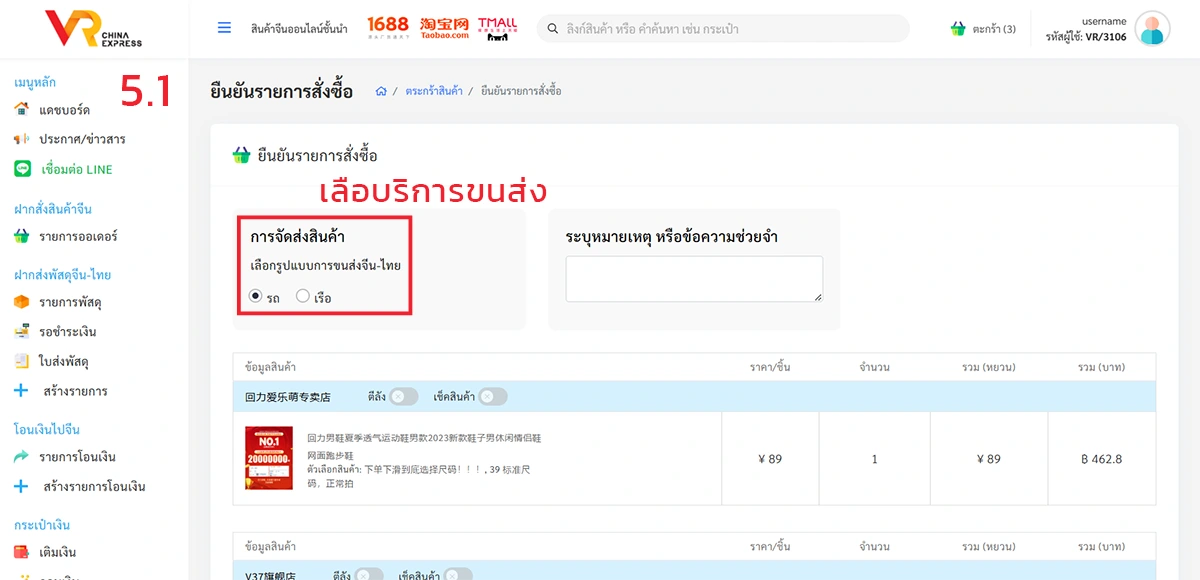This screenshot has height=580, width=1200.
Task: Click the remarks note text area
Action: click(x=694, y=278)
